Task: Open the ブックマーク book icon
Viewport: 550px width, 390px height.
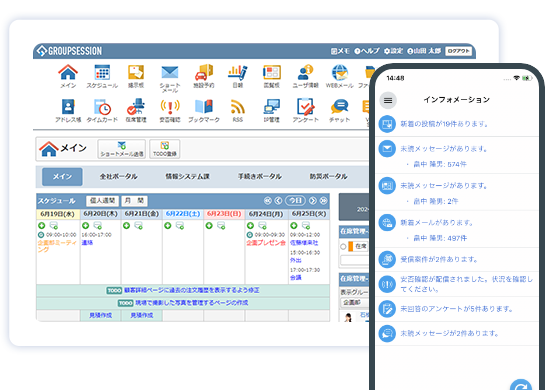Action: coord(204,107)
